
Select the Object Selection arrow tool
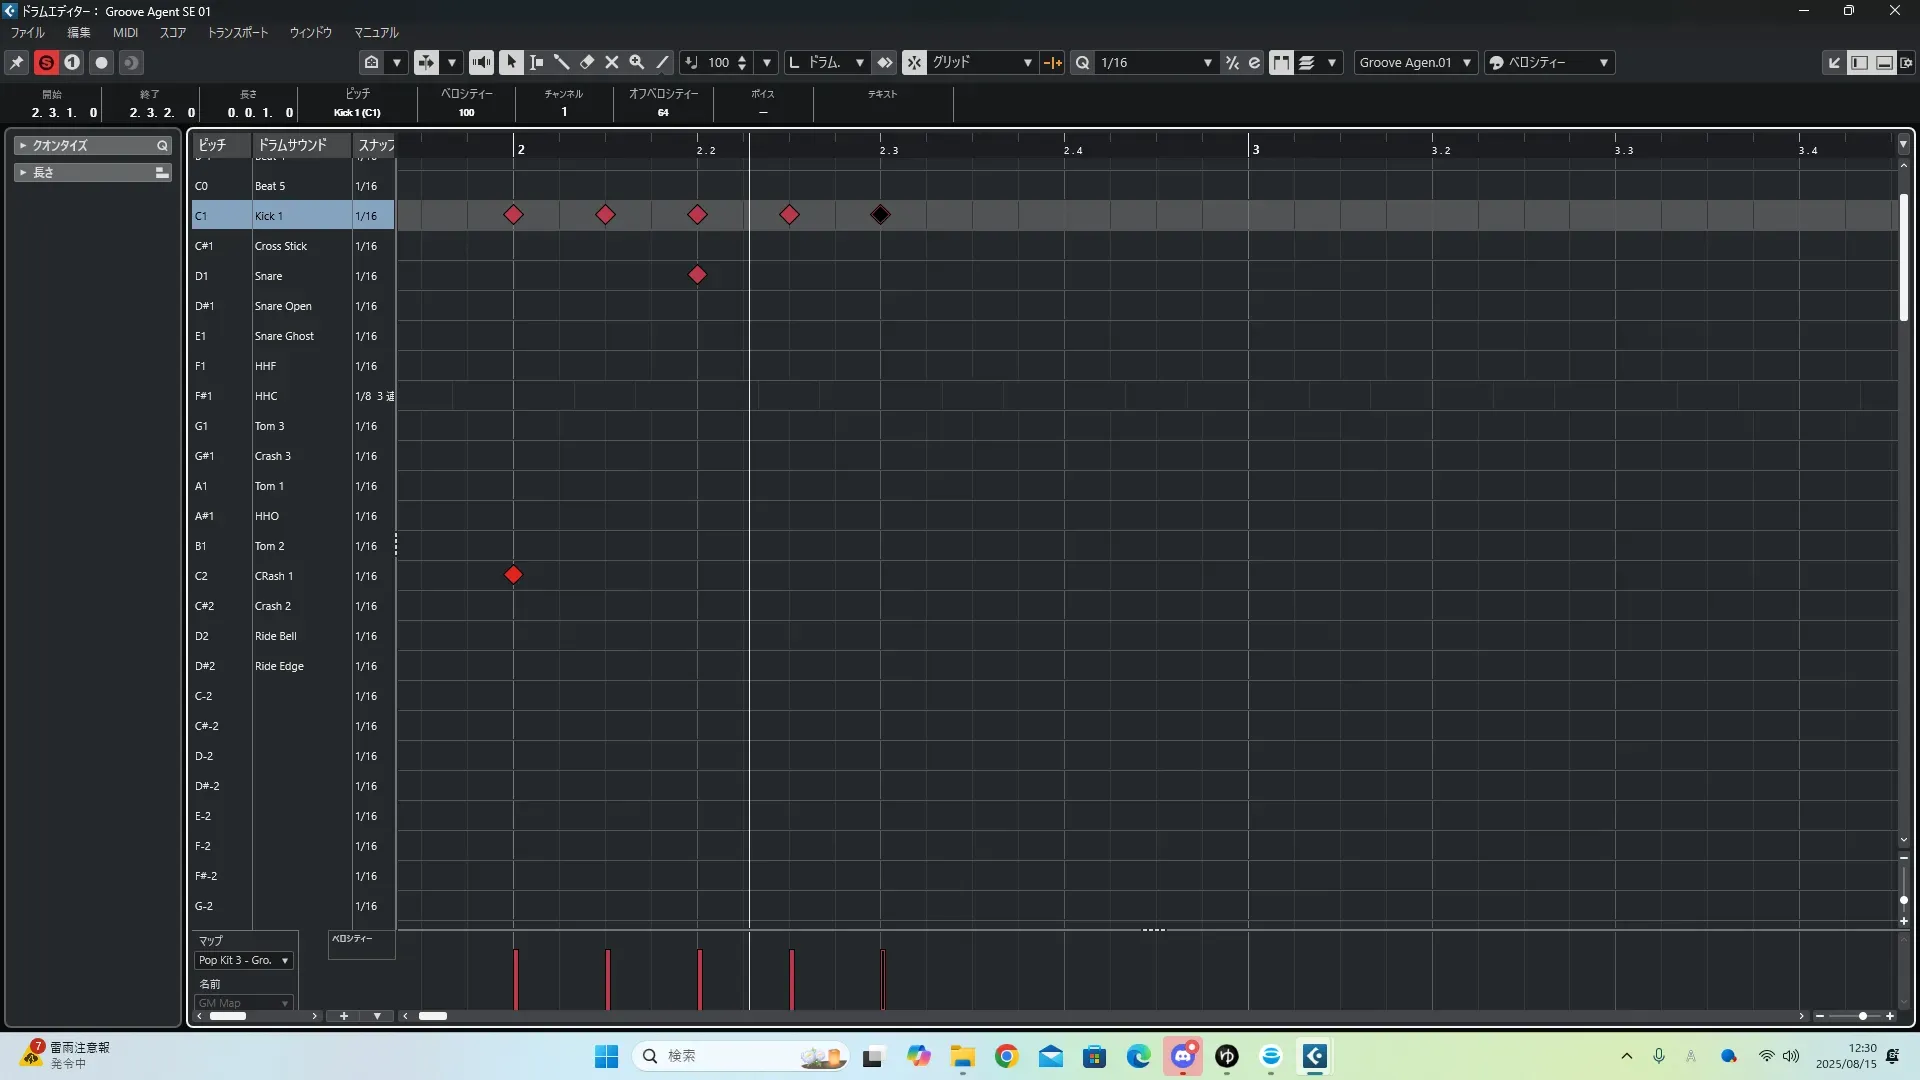(511, 62)
